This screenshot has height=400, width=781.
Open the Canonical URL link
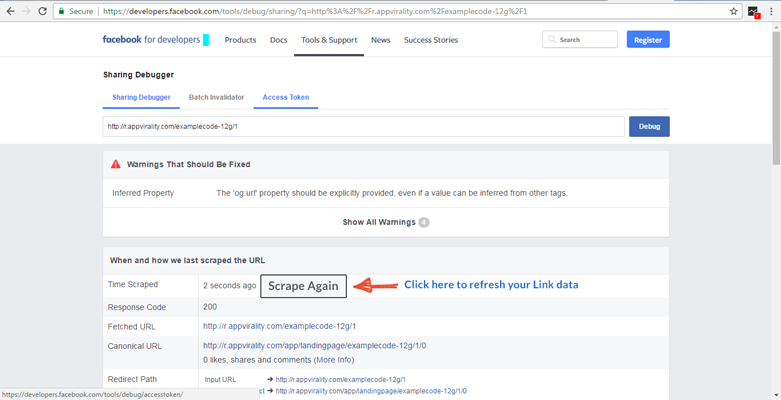[314, 346]
